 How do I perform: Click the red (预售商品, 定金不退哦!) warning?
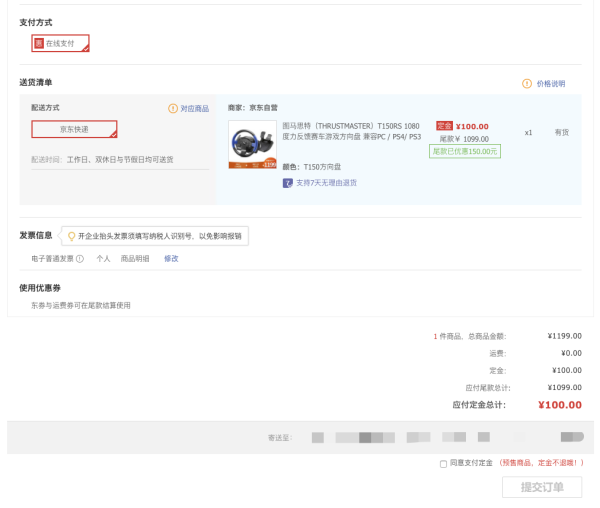coord(541,463)
